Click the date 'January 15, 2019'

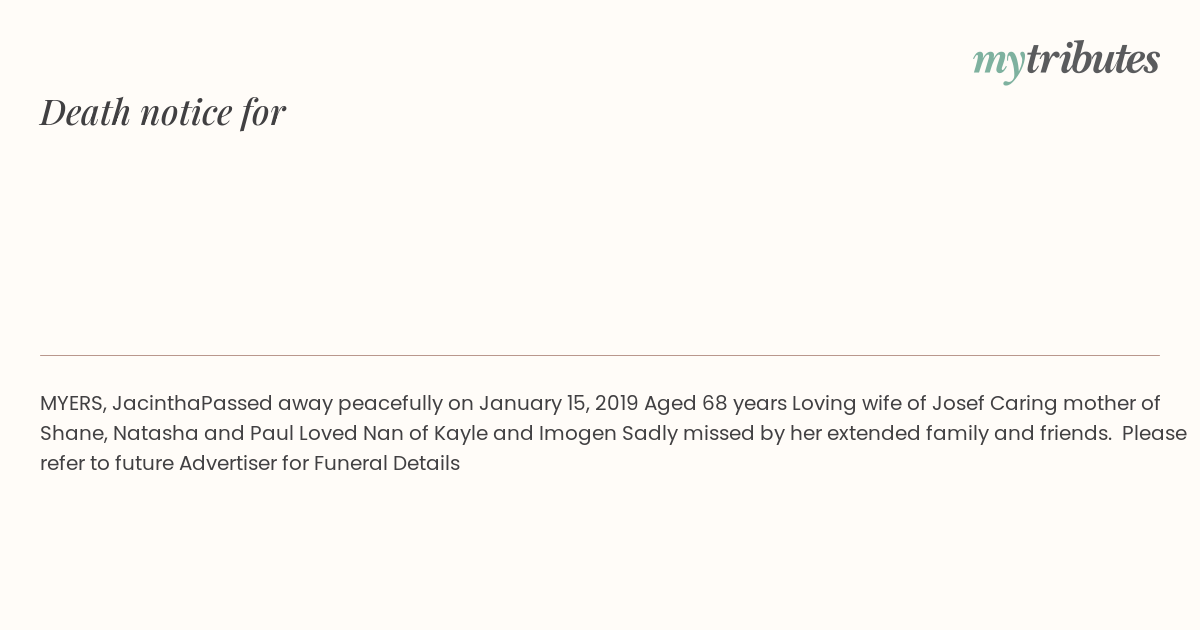pos(558,404)
